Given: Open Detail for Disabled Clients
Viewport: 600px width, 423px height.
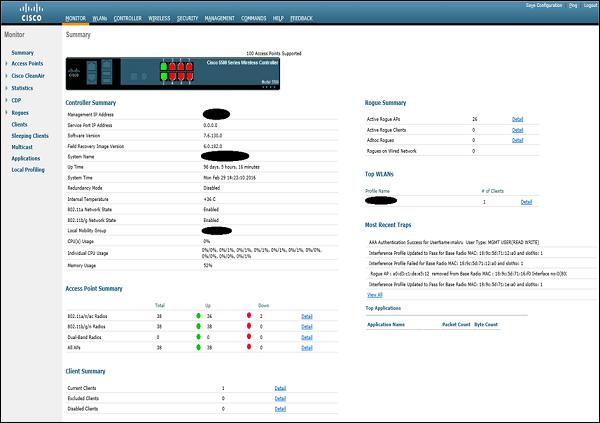Looking at the screenshot, I should pyautogui.click(x=280, y=409).
